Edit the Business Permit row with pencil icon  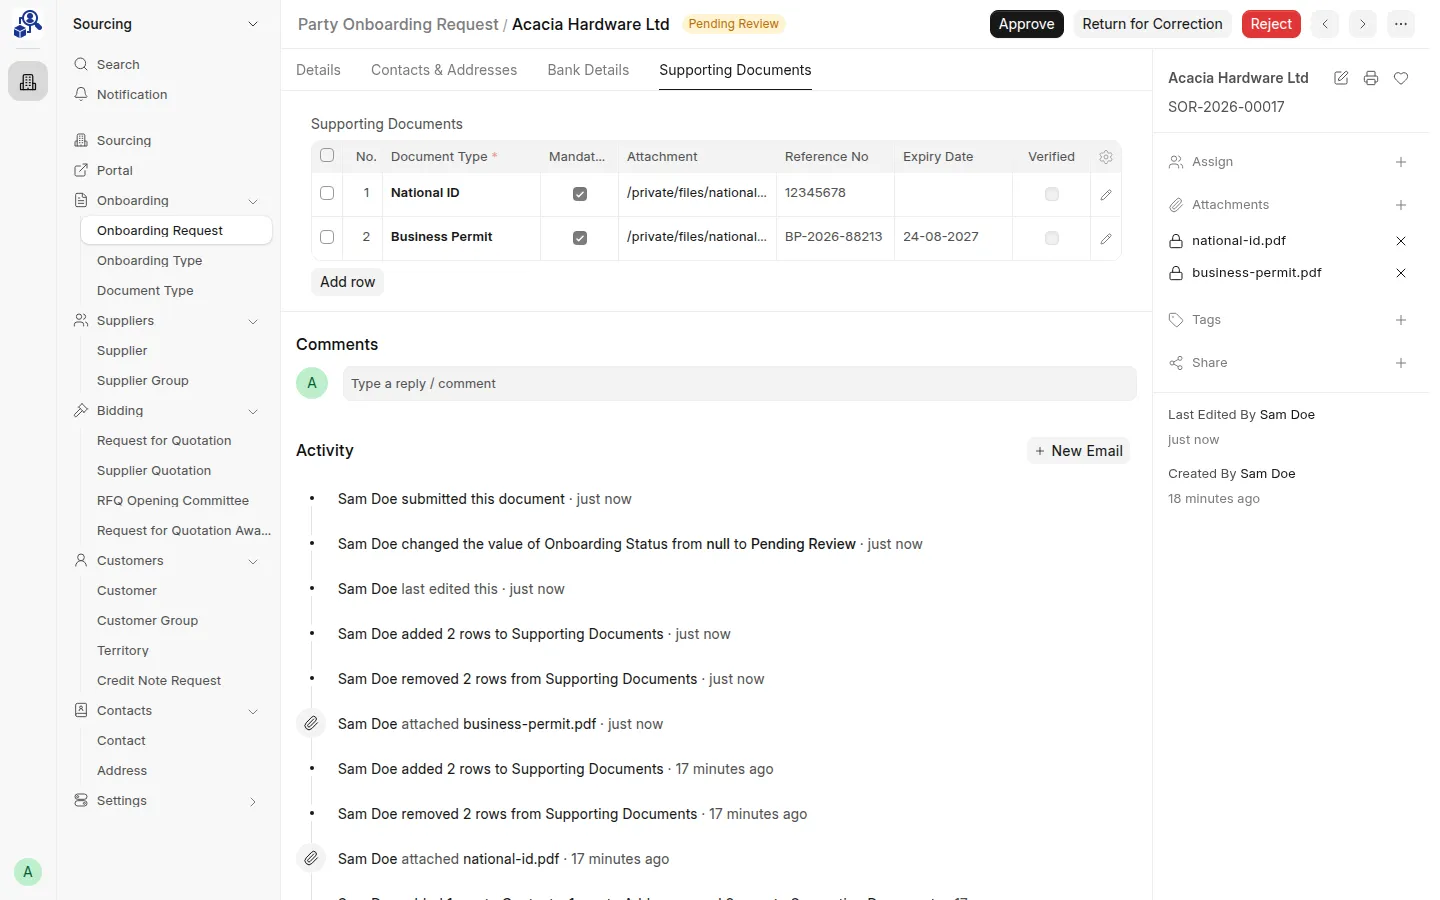(x=1106, y=238)
